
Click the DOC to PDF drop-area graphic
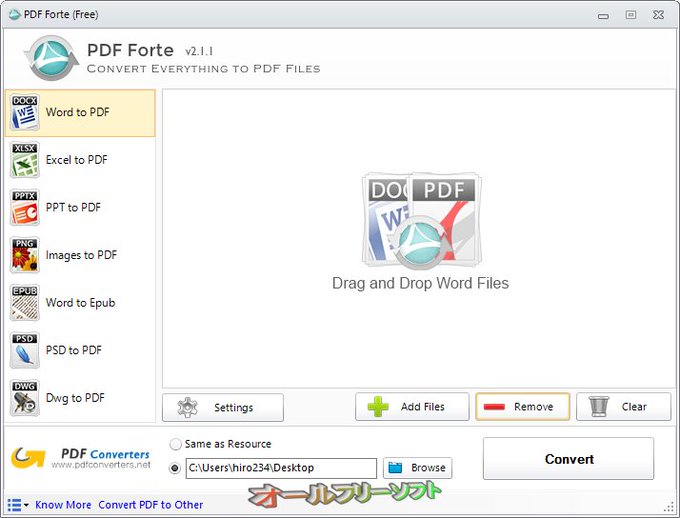point(422,221)
